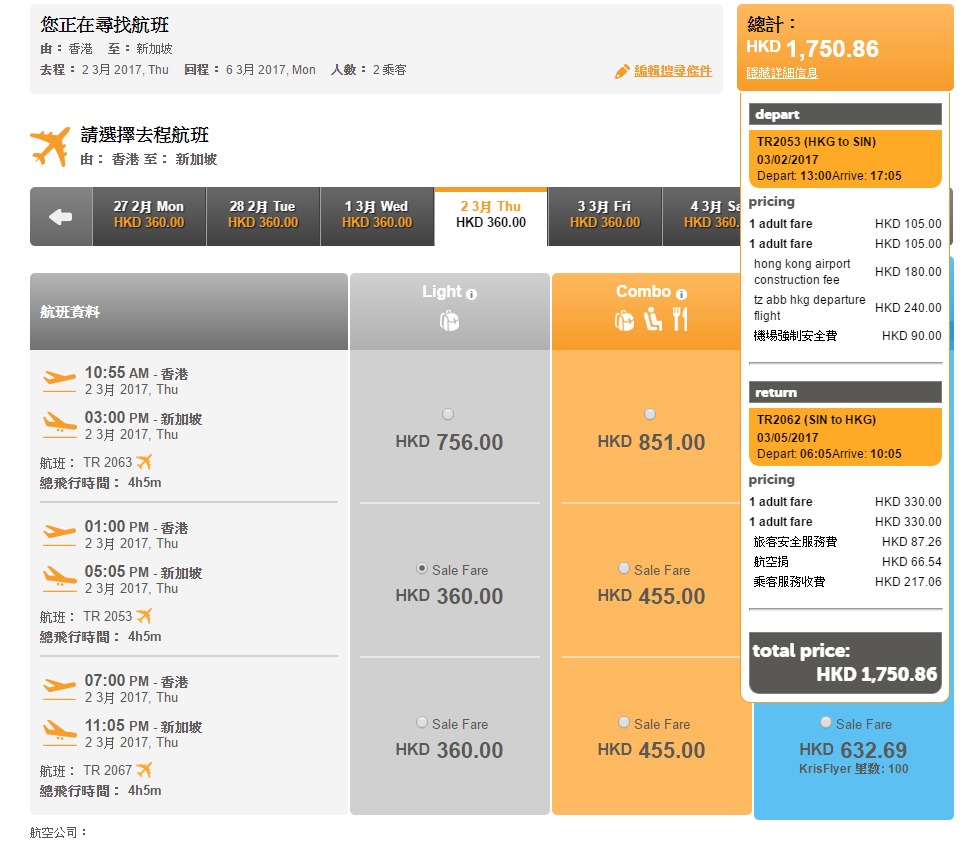Select the 28 Feb Tue date tab

(x=263, y=215)
